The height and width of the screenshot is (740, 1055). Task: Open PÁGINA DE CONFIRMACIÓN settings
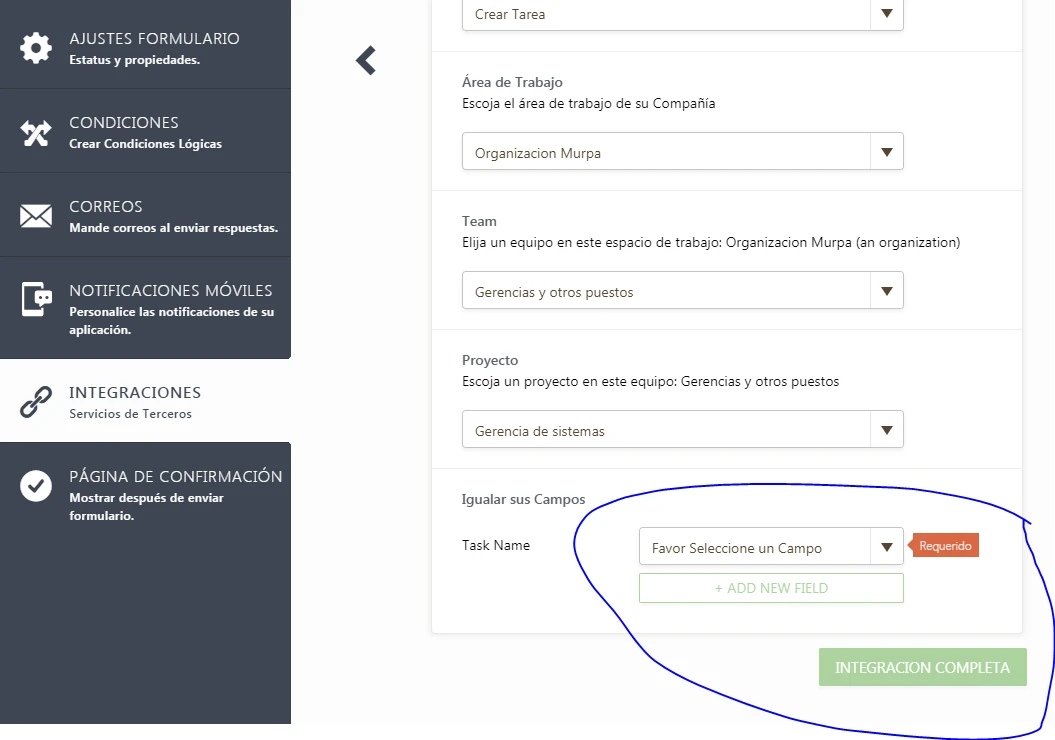(145, 488)
